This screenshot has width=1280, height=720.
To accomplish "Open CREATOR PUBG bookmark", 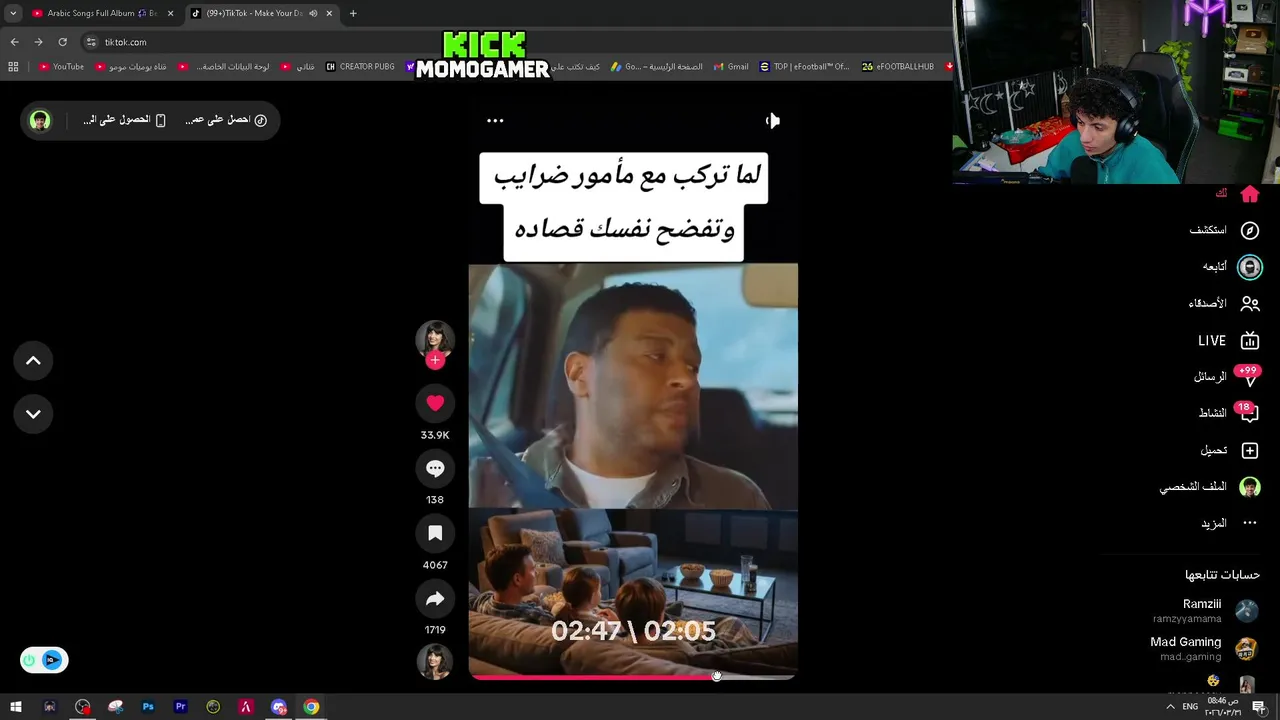I will pos(360,67).
